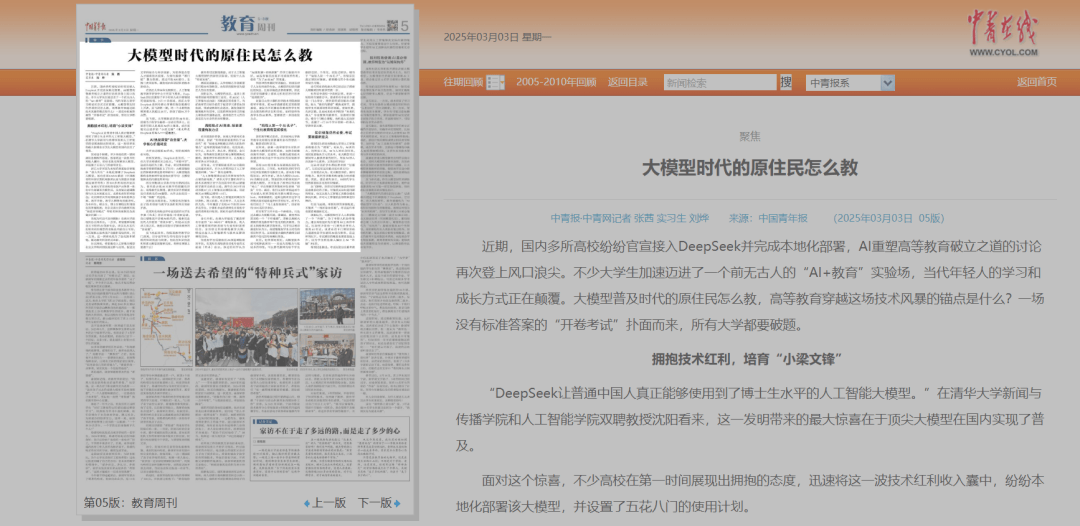Click the diamond arrow after 下一版

(397, 503)
